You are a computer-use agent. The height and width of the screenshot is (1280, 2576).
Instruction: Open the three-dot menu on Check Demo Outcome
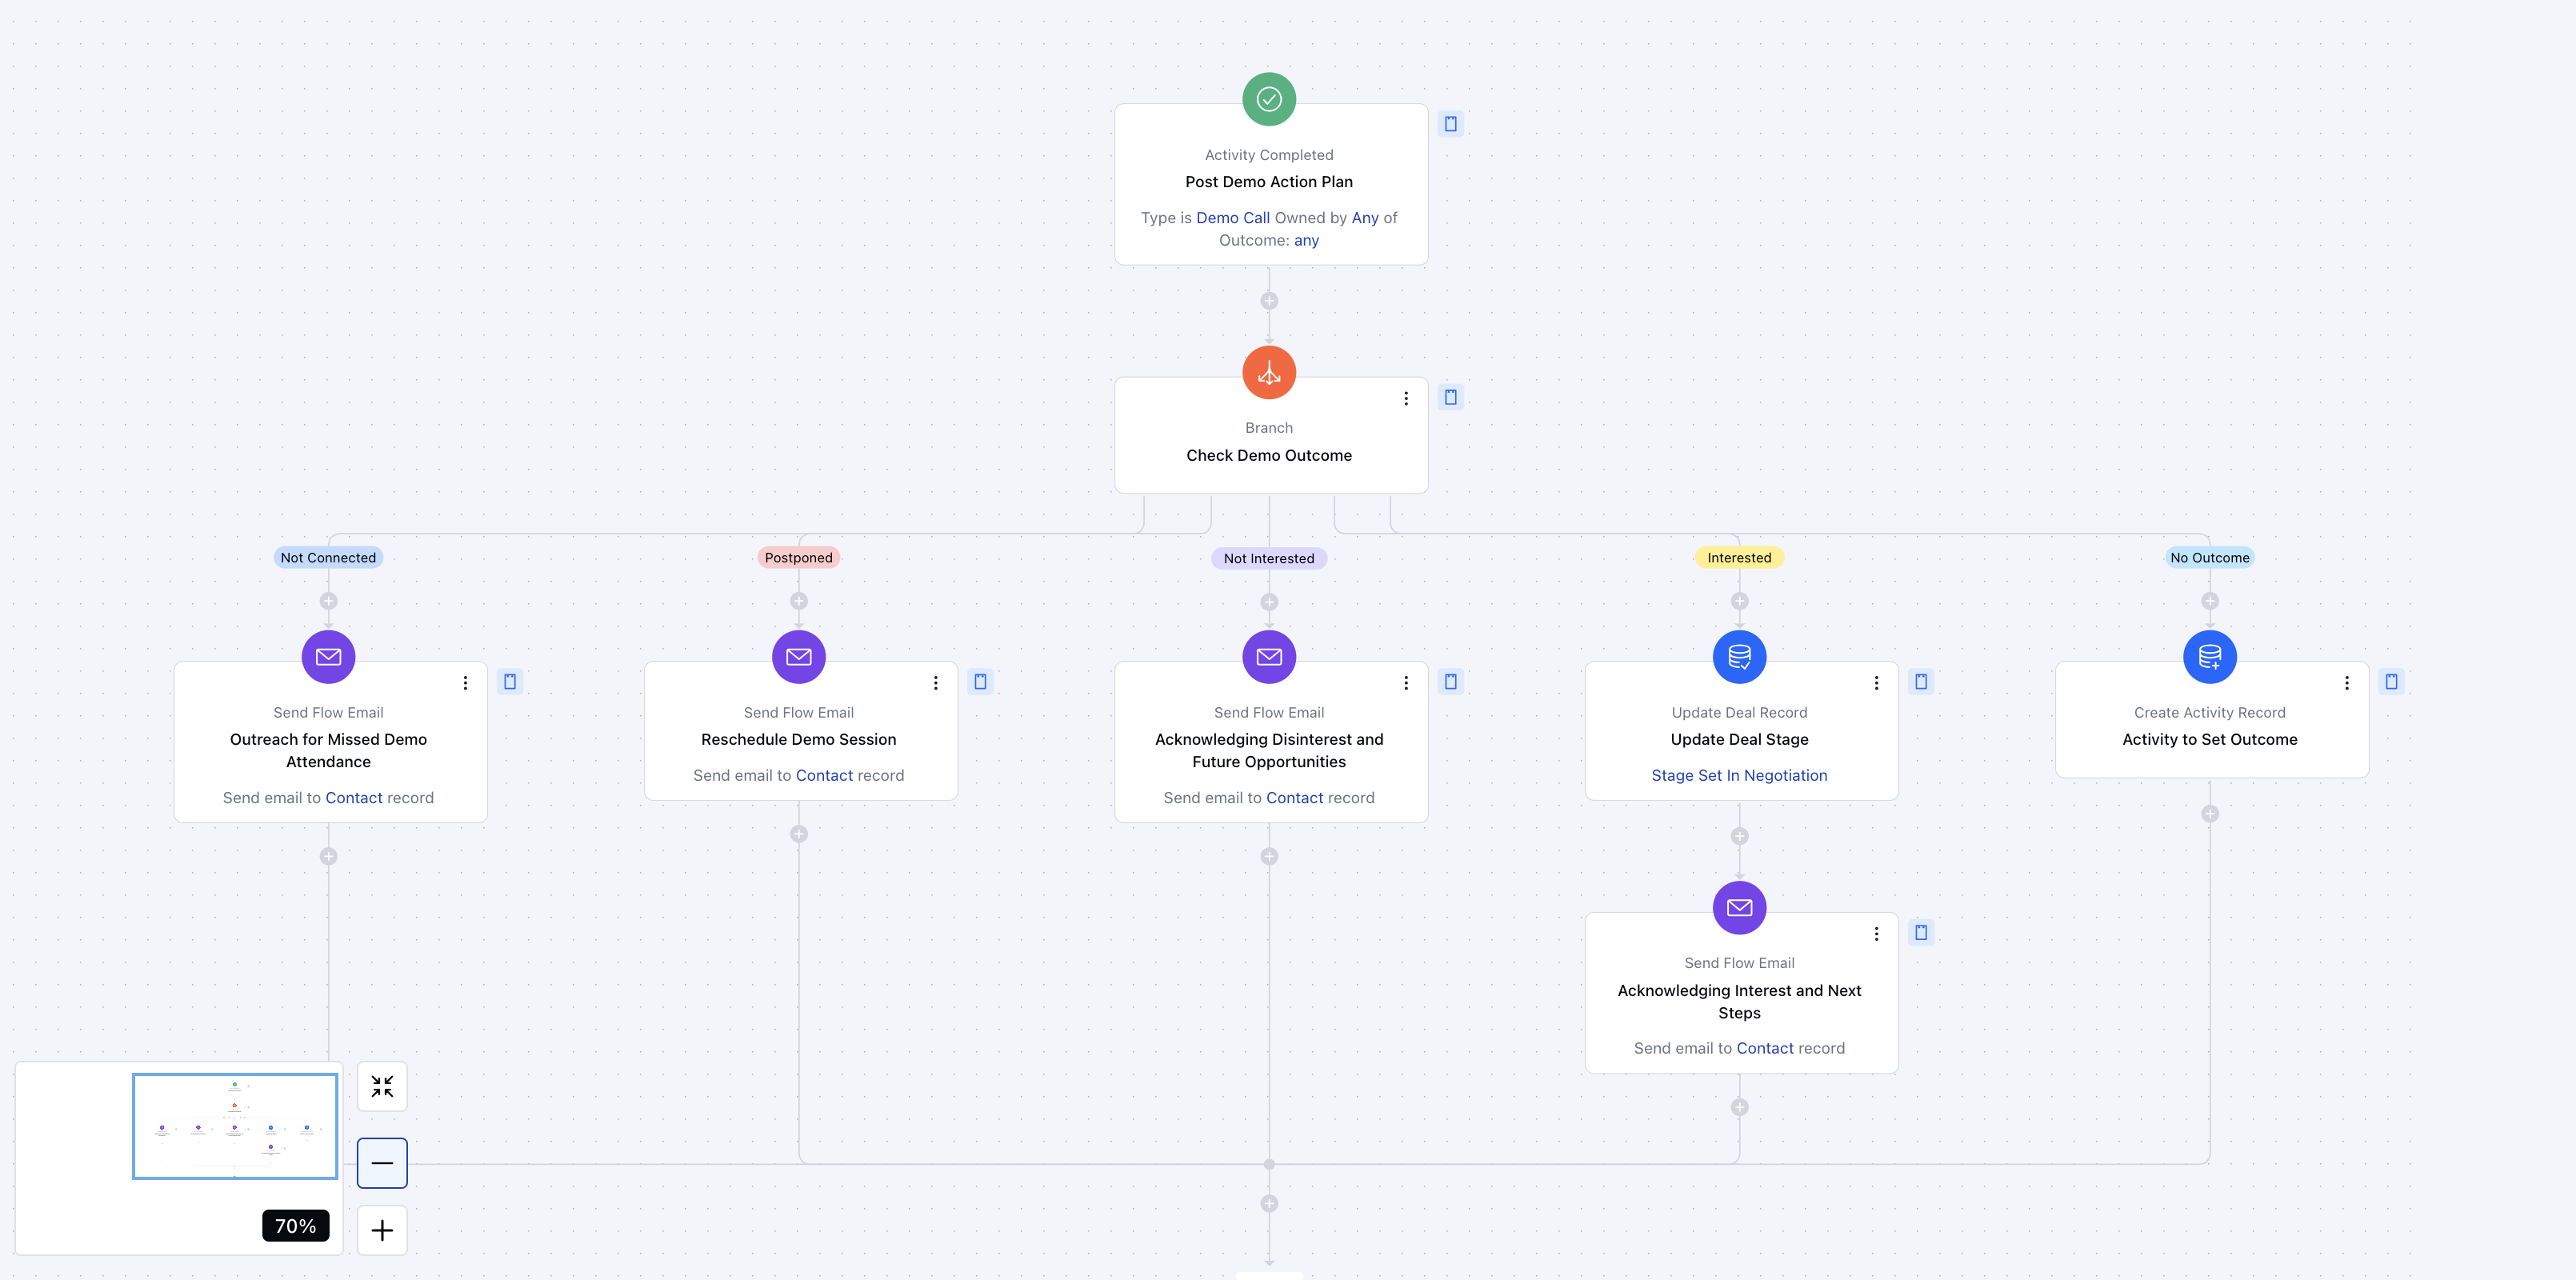[x=1406, y=398]
